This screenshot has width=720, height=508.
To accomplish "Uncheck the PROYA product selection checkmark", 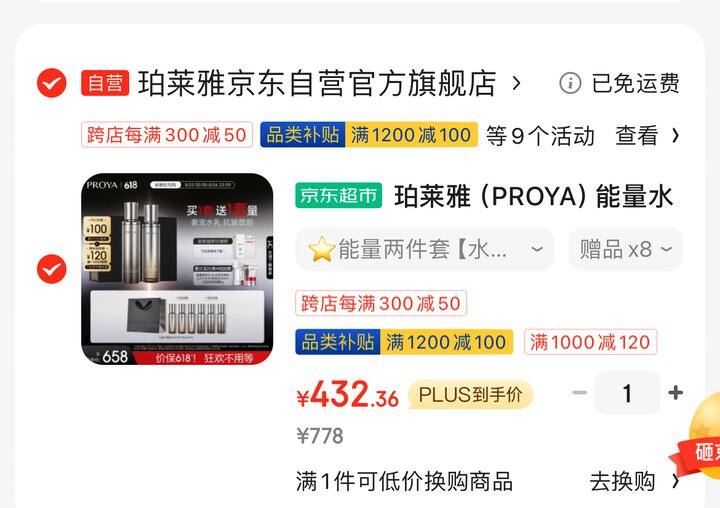I will (51, 269).
